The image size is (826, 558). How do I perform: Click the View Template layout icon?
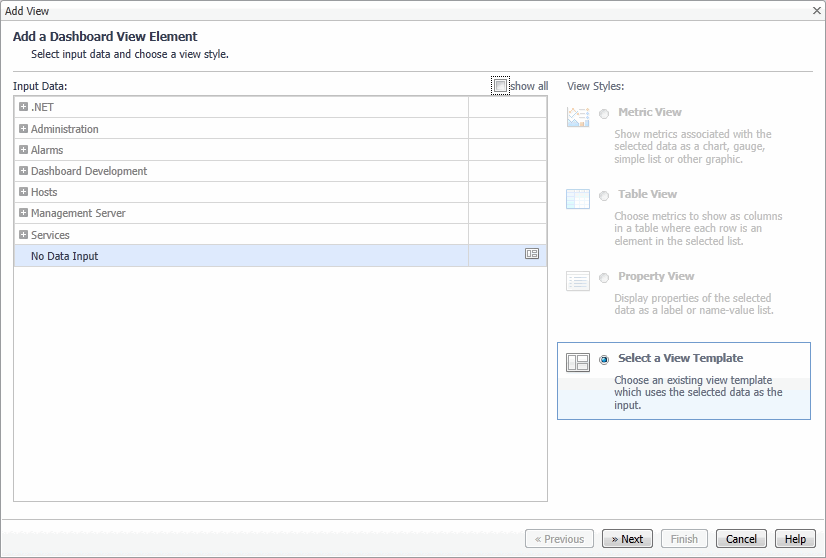point(578,363)
